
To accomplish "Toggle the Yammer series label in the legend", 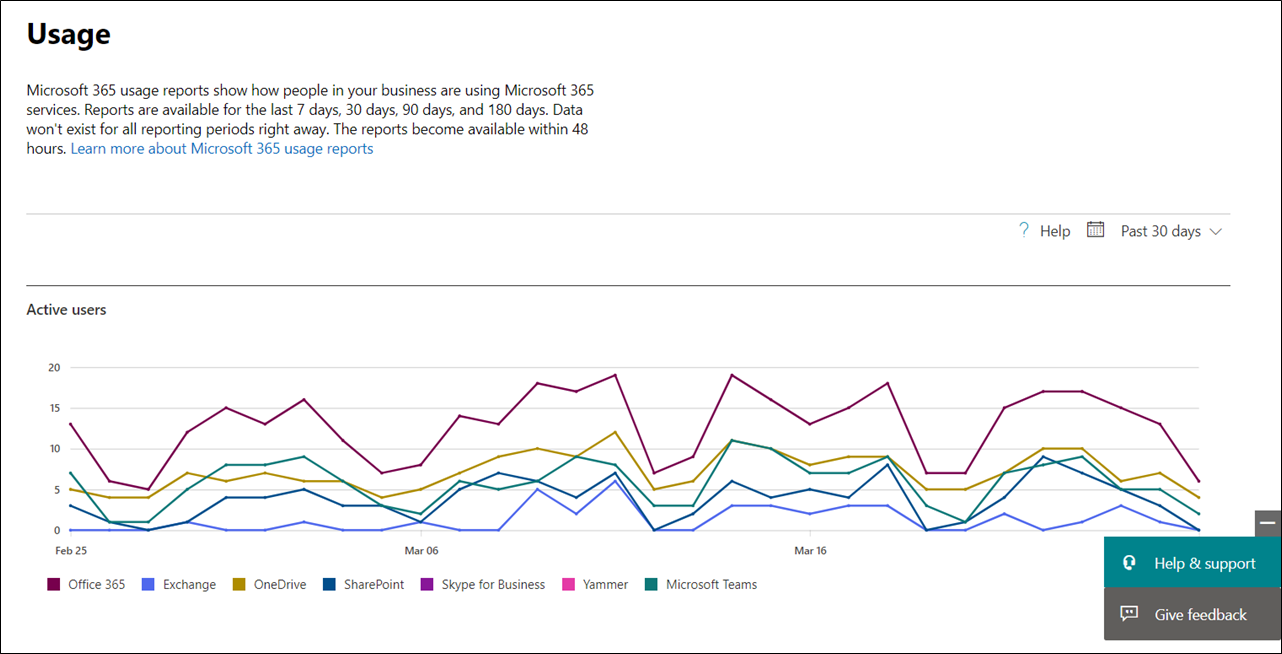I will [x=603, y=584].
